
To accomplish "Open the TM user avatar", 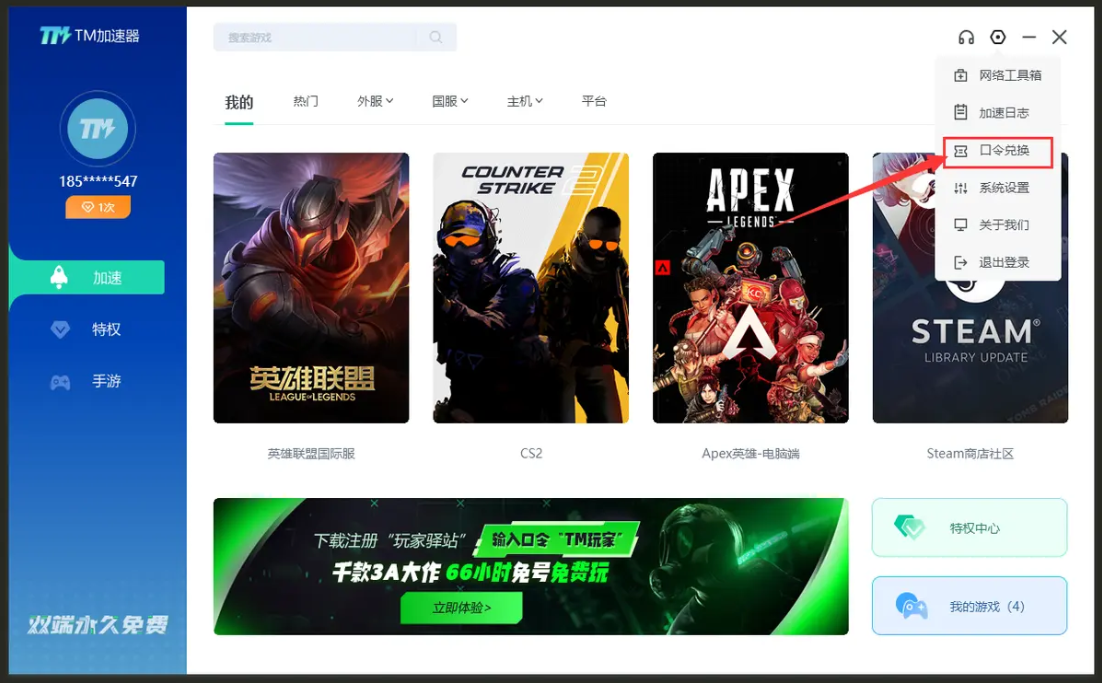I will pos(98,129).
